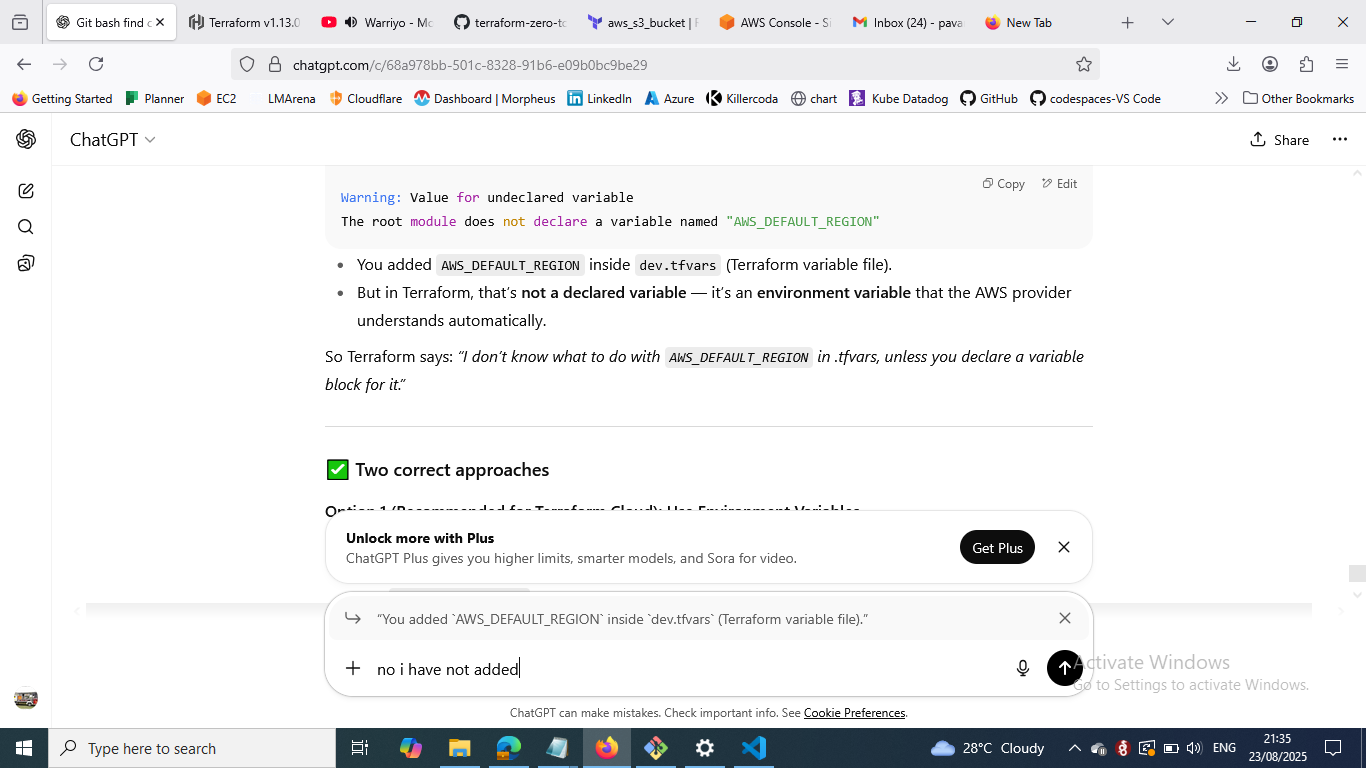Switch to the Terraform v1.13.0 tab
Screen dimensions: 1366x768
tap(244, 22)
